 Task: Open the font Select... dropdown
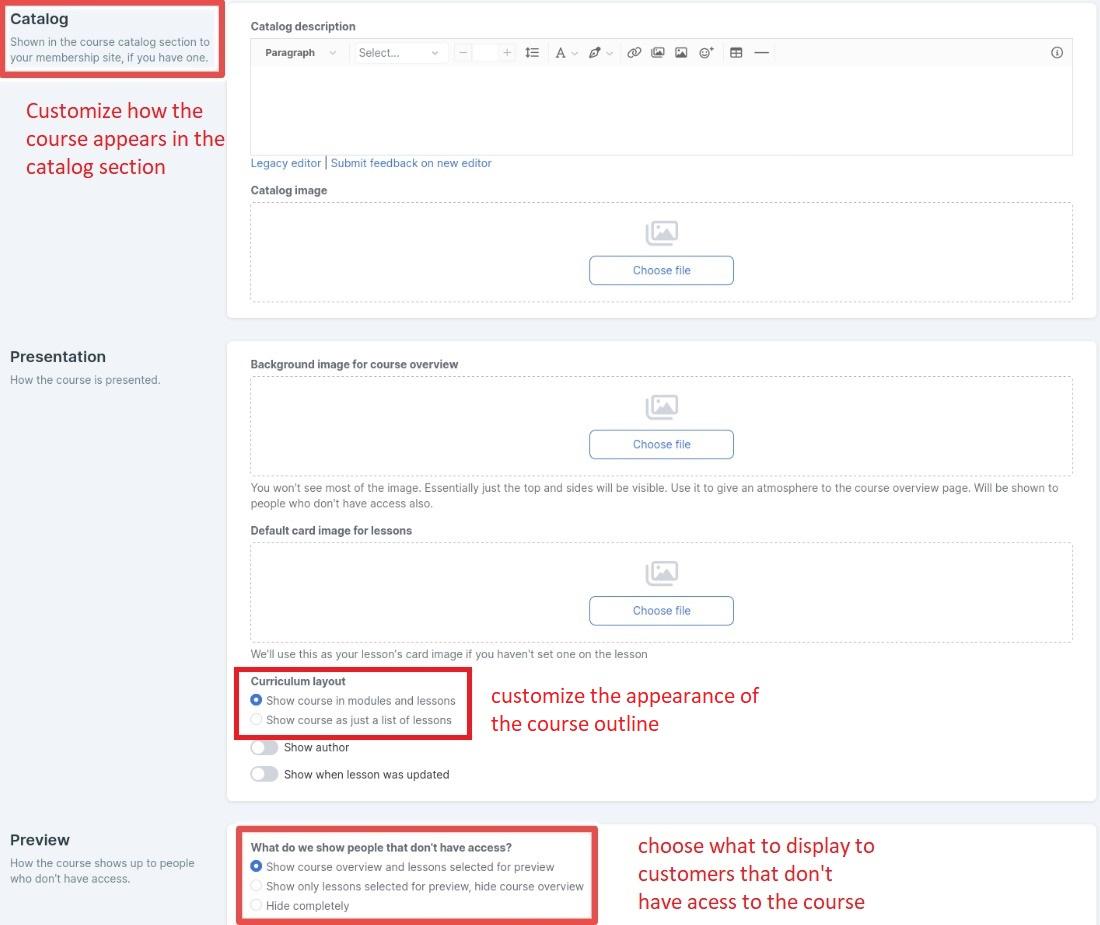[400, 53]
